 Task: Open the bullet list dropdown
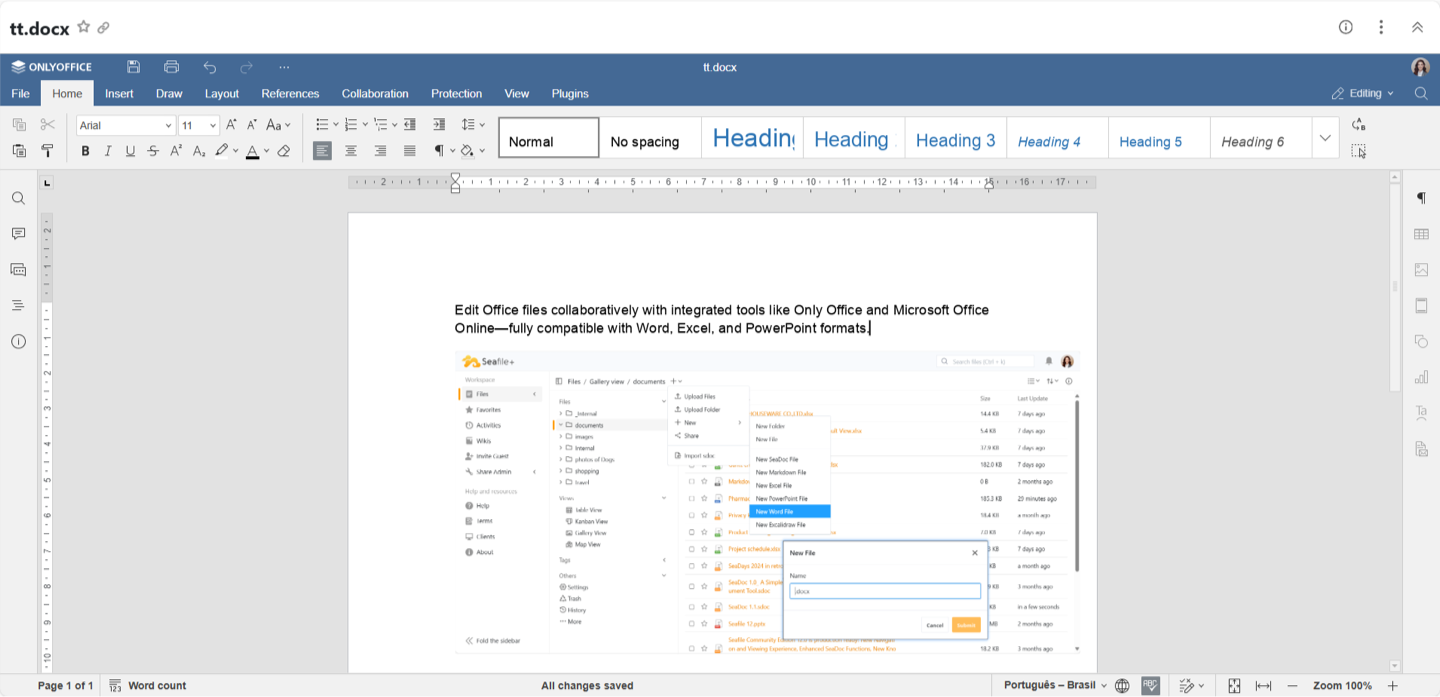(335, 125)
